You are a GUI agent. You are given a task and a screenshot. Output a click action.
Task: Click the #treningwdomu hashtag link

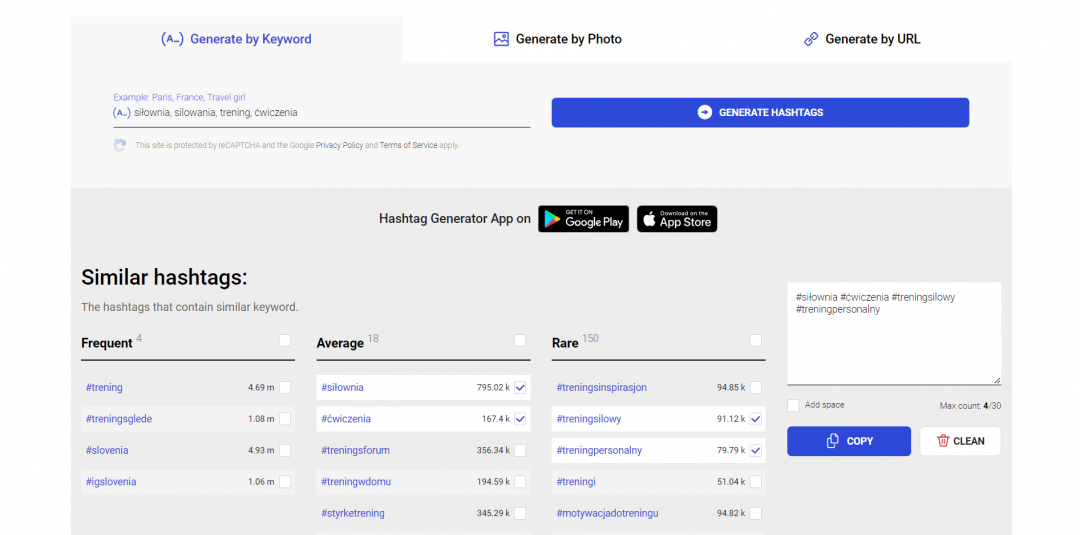(356, 482)
